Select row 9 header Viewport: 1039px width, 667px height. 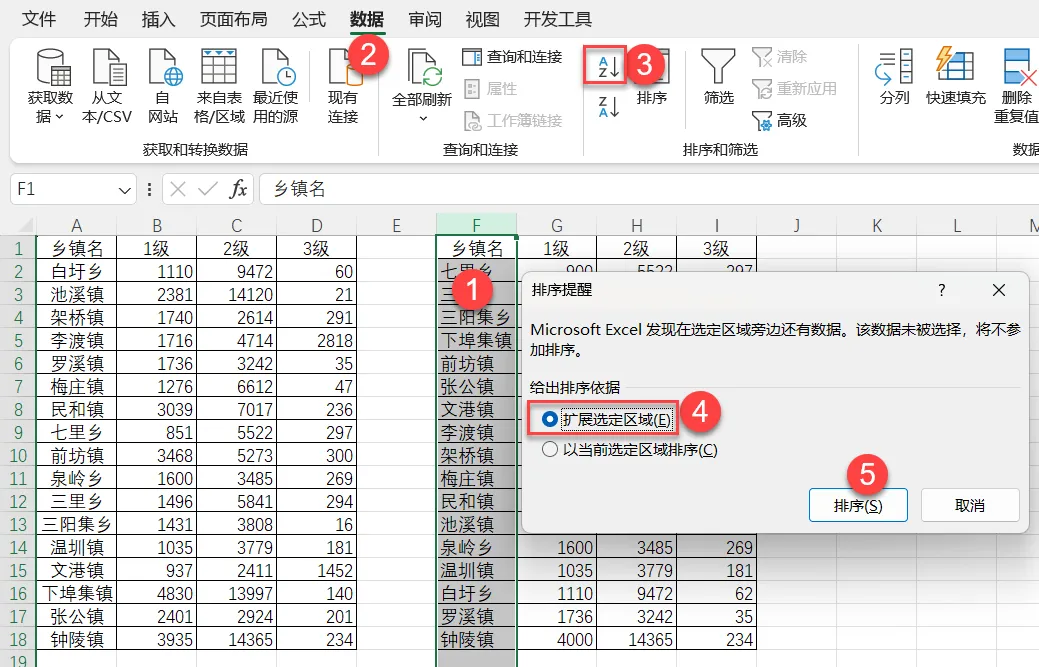click(19, 433)
